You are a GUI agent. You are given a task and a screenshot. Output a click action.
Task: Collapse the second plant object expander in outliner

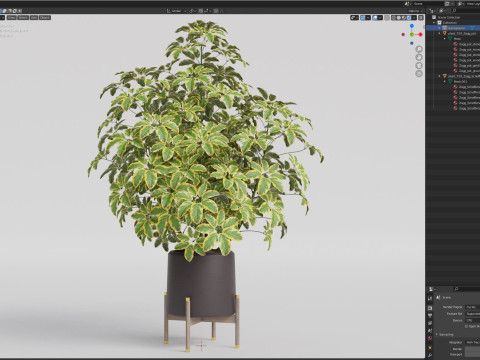coord(439,76)
